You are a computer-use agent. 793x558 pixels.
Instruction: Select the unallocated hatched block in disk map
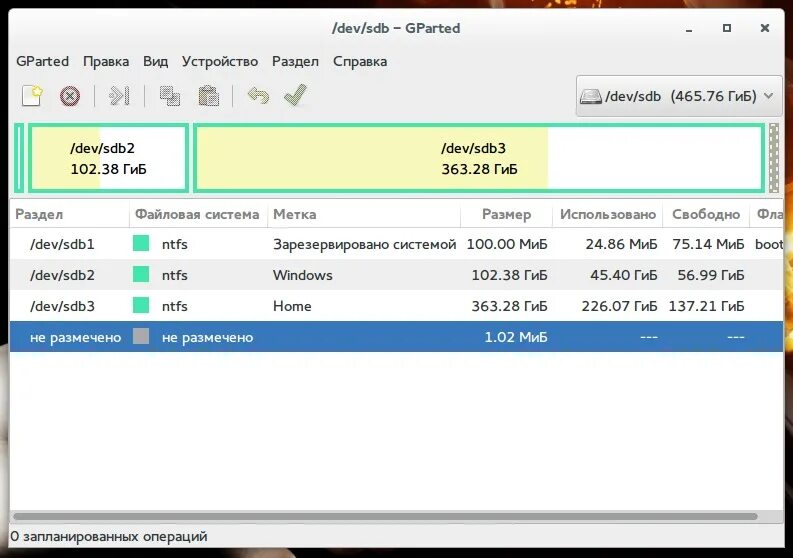point(774,158)
